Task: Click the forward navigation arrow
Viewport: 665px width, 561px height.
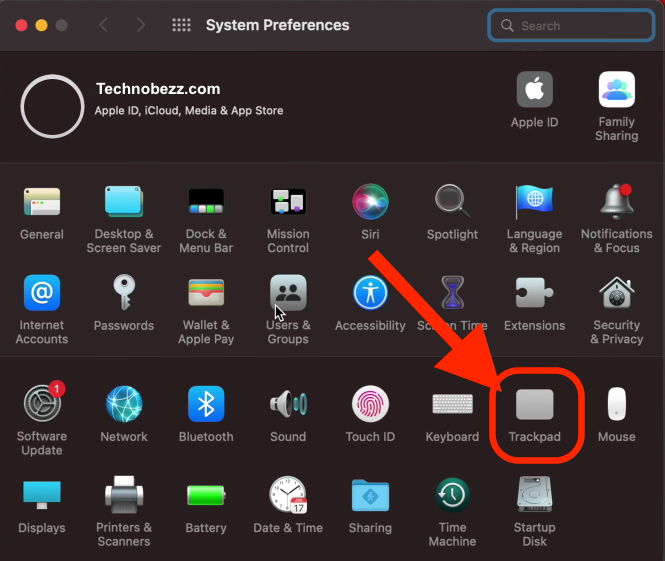Action: coord(140,25)
